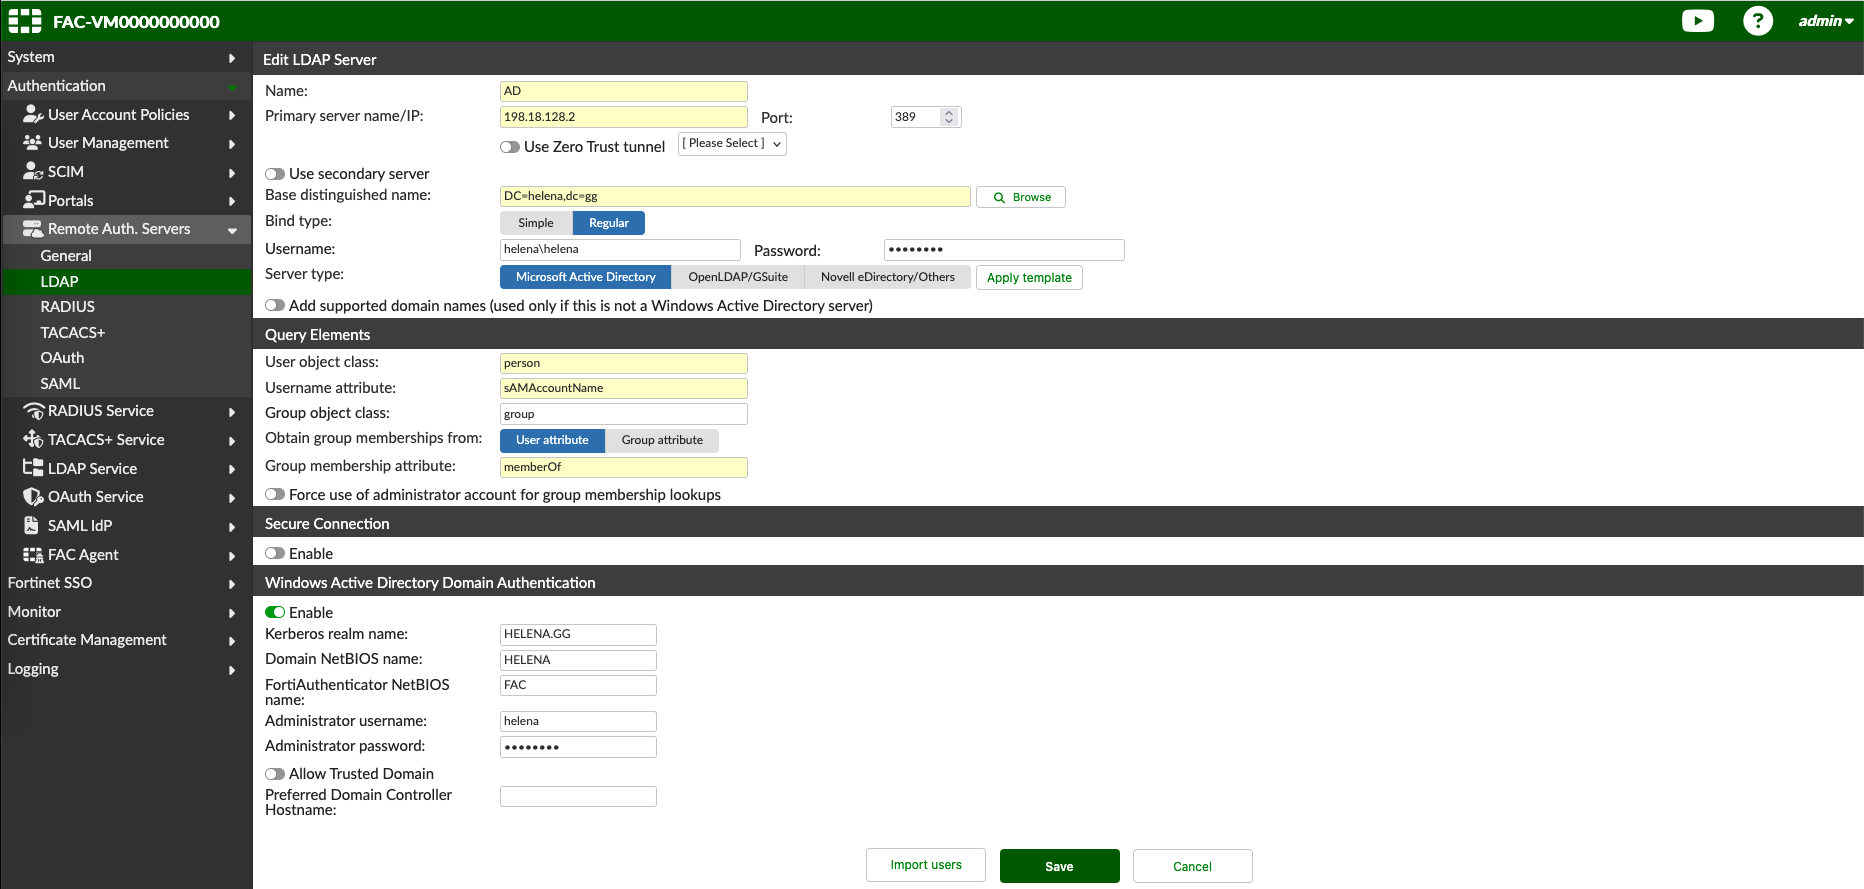Switch server type to OpenLDAP/GSuite
Image resolution: width=1864 pixels, height=889 pixels.
point(737,277)
